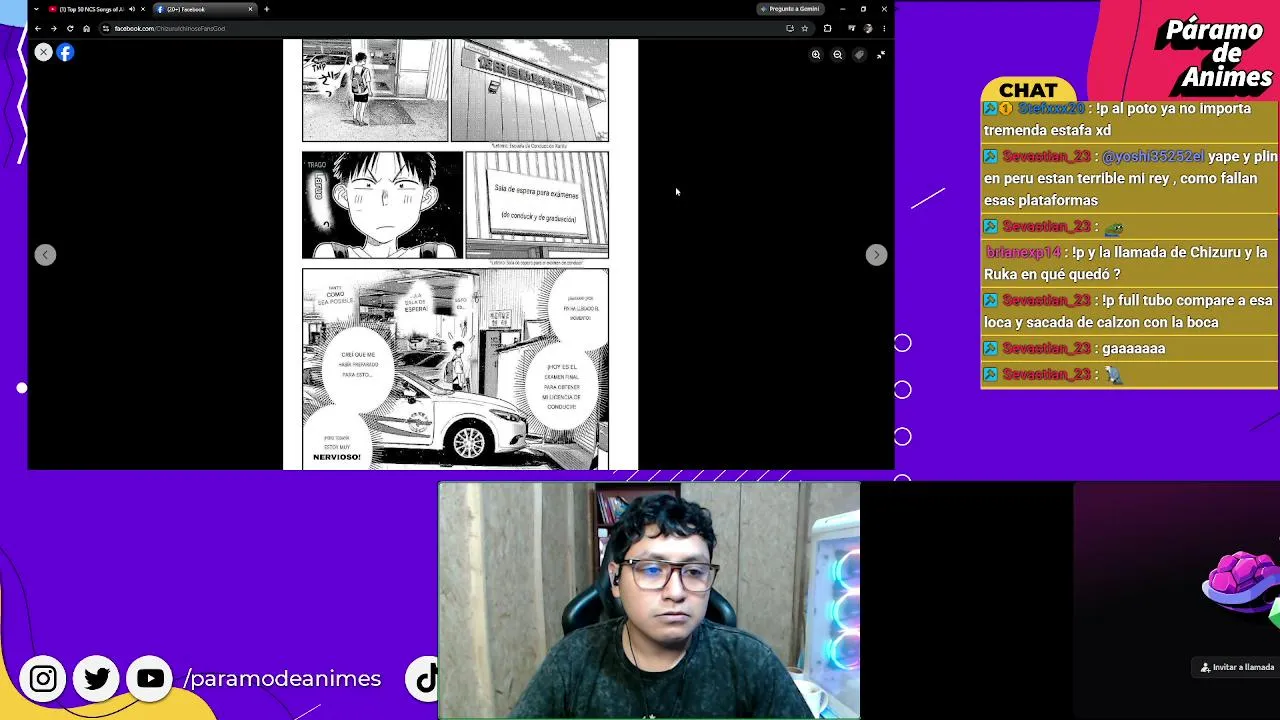This screenshot has width=1280, height=720.
Task: Bookmark this page with the star icon
Action: point(804,28)
